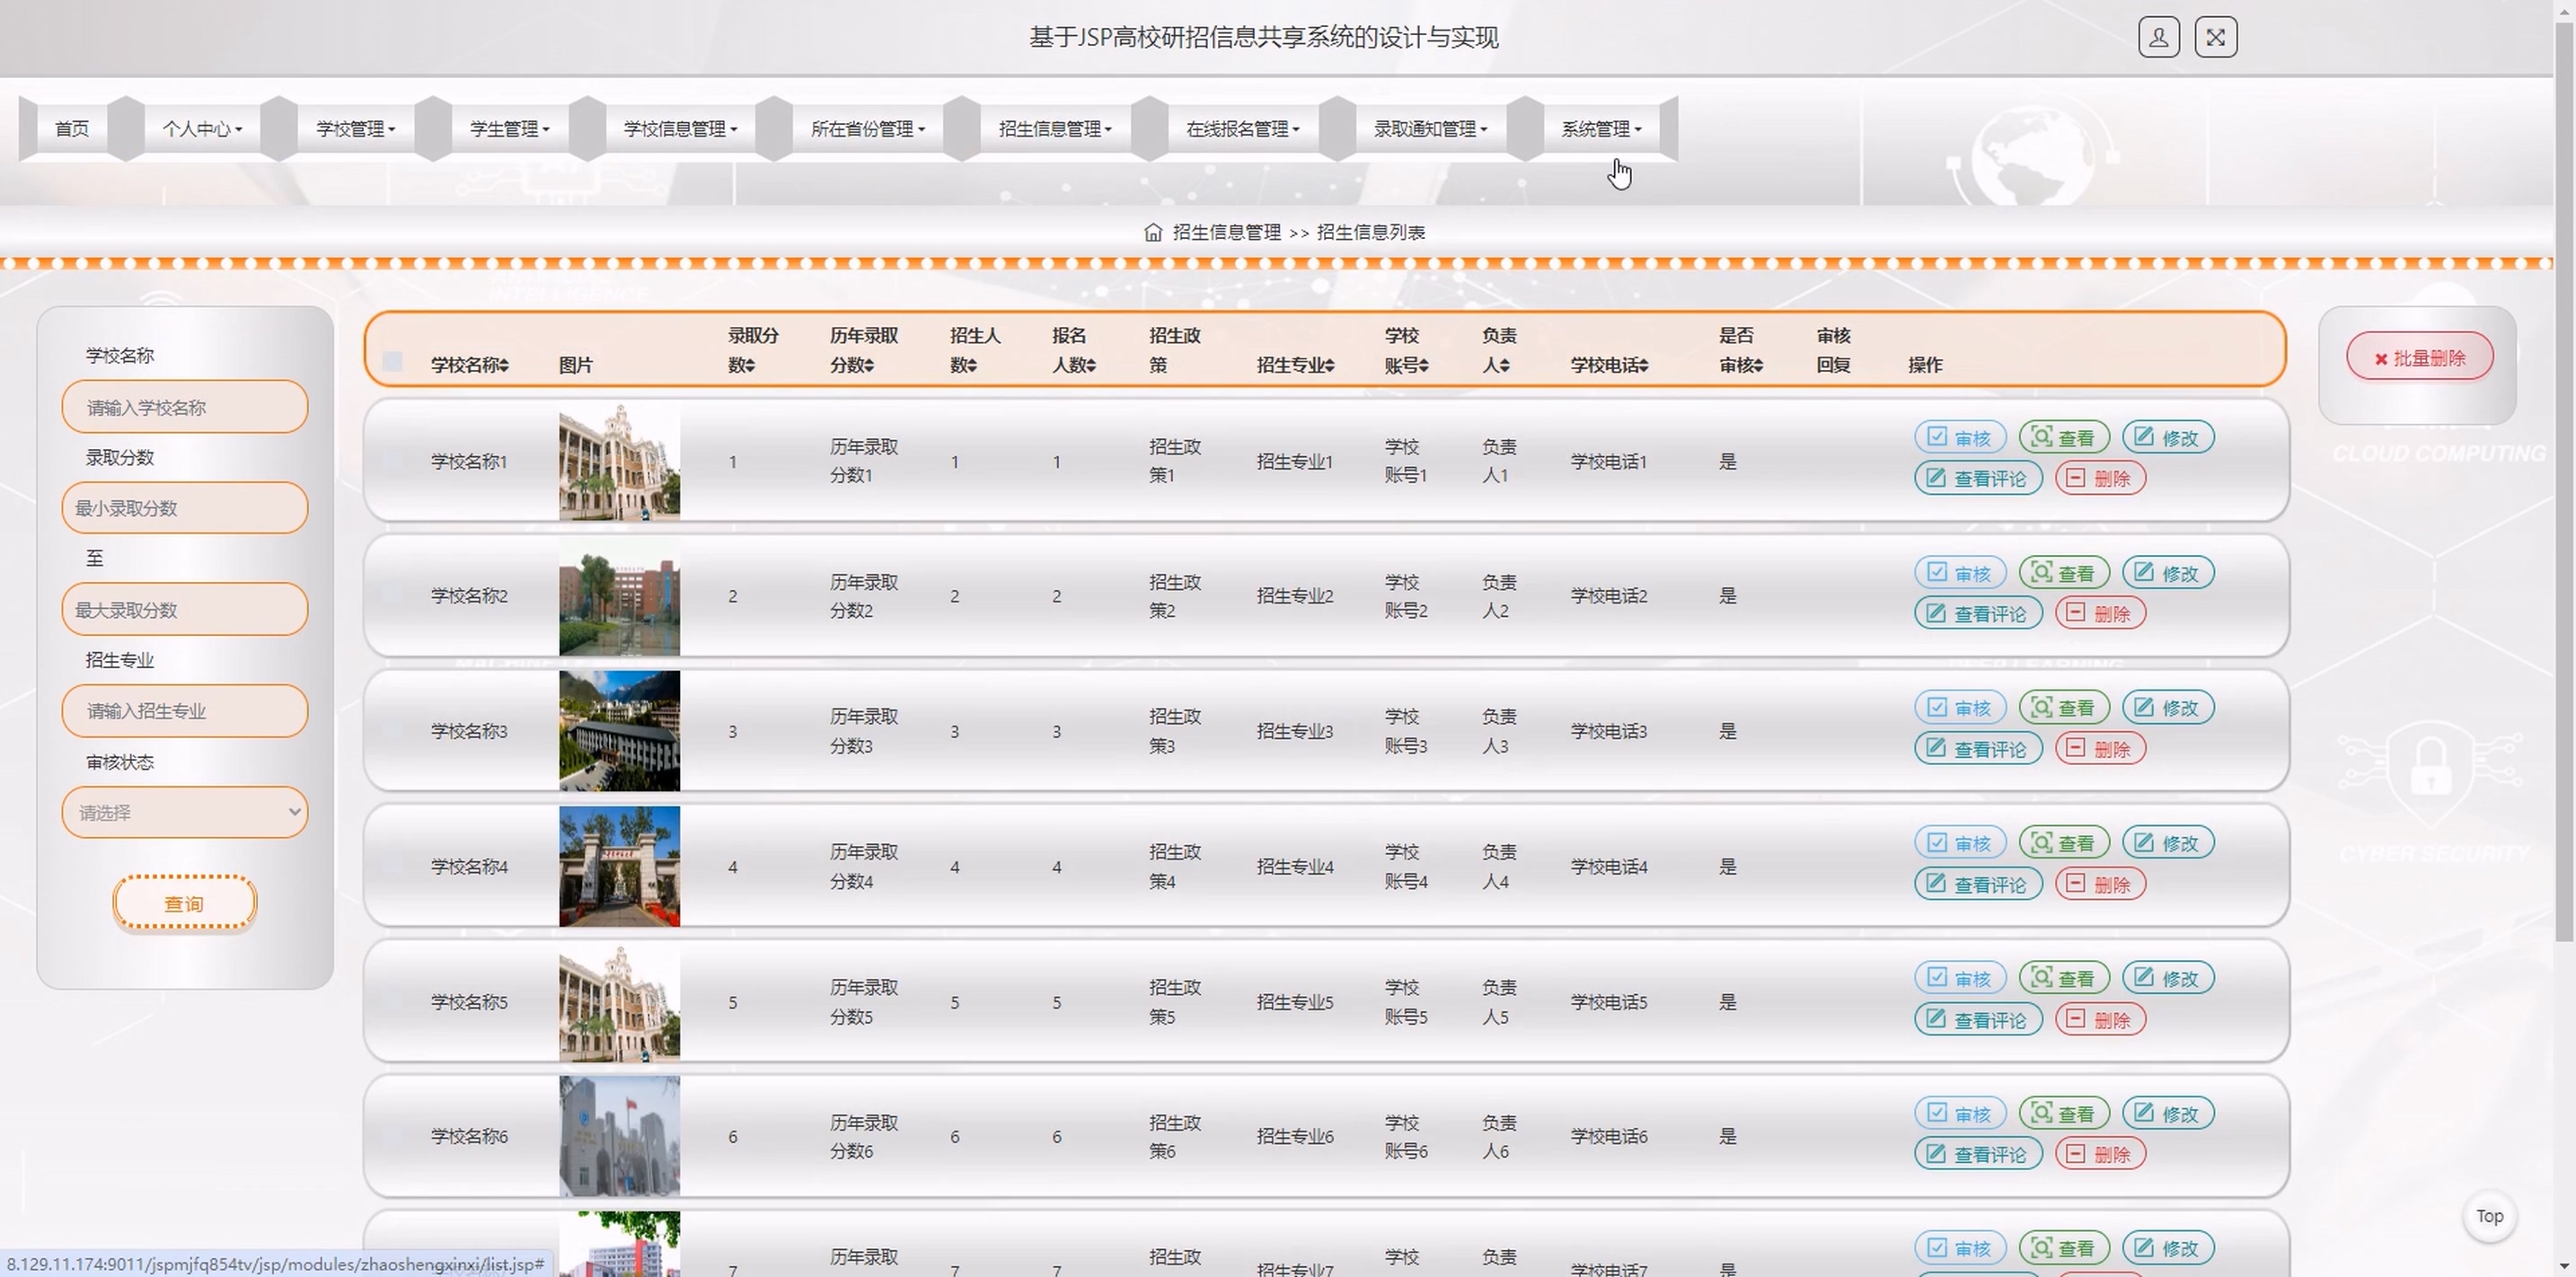Click the 查询 search button
The width and height of the screenshot is (2576, 1277).
coord(184,904)
